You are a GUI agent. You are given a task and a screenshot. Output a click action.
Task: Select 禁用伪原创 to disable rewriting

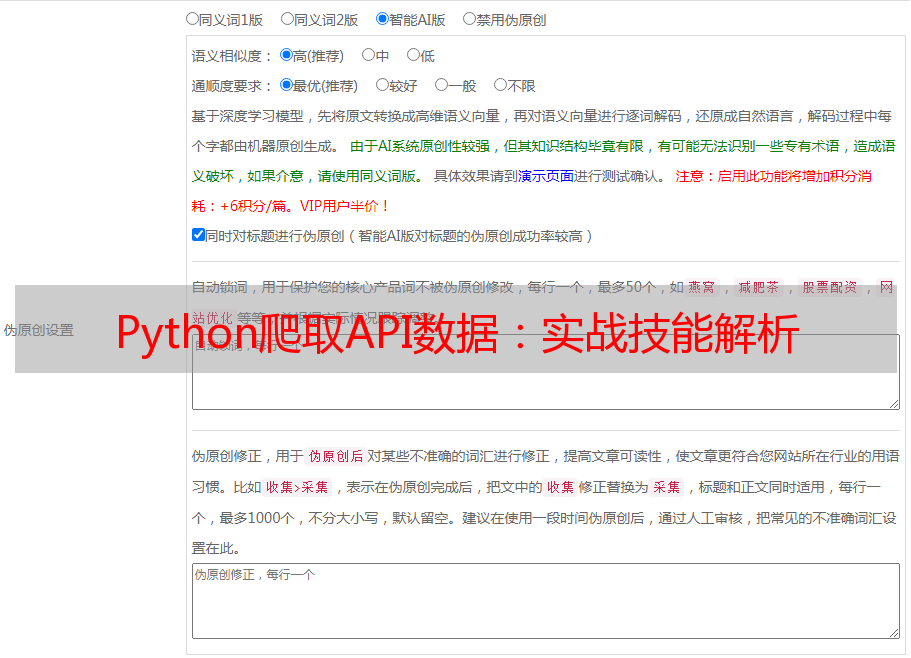point(469,19)
